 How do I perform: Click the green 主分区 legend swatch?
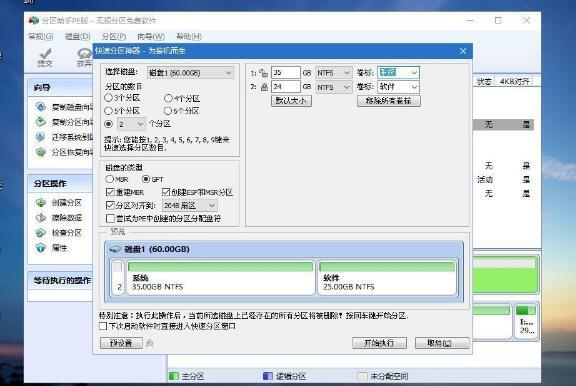point(173,376)
